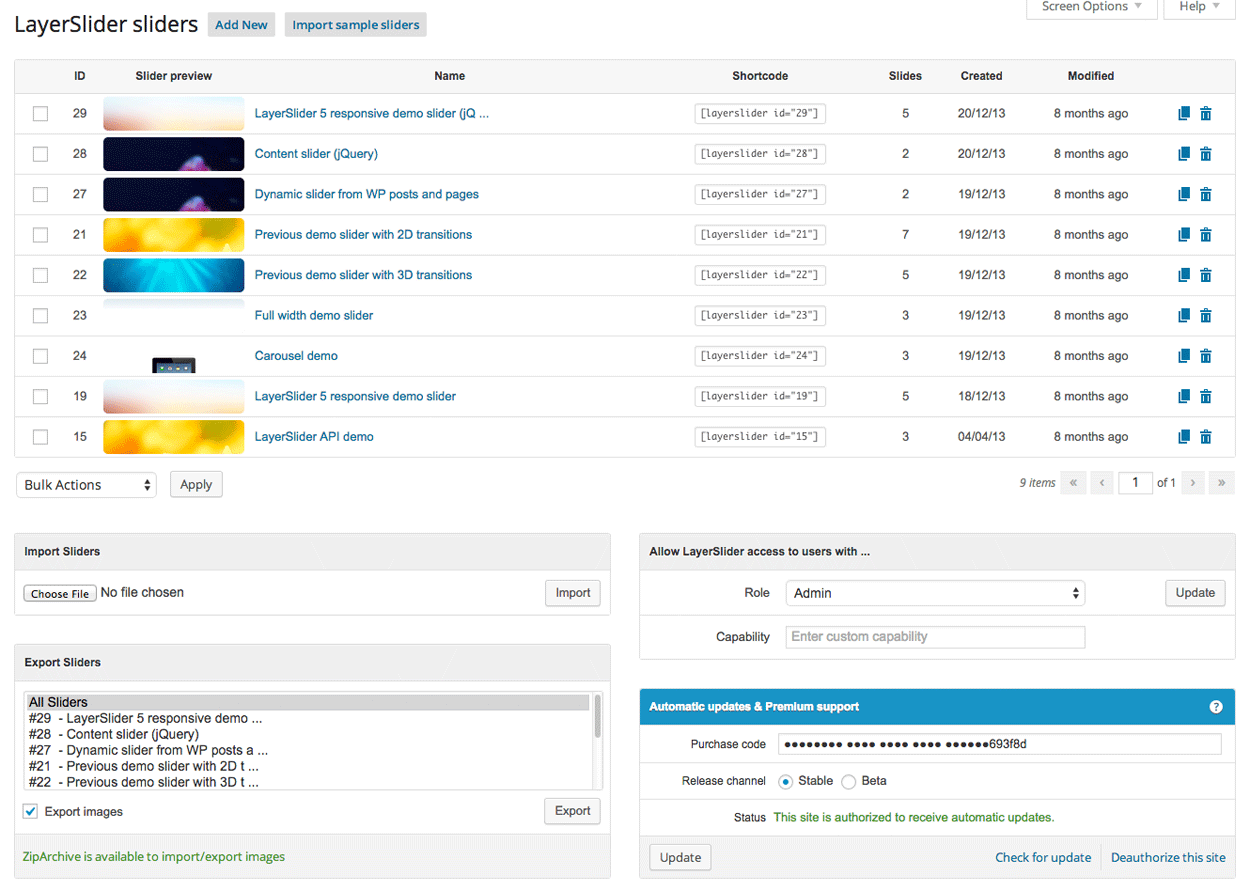Select #28 Content slider in export list

tap(307, 735)
